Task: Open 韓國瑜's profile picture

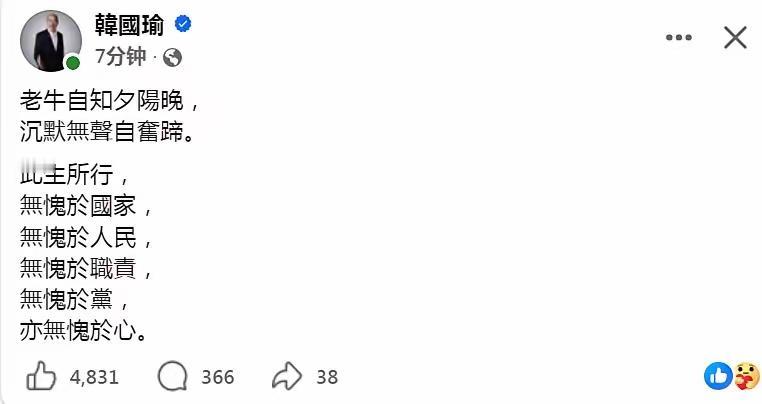Action: pyautogui.click(x=47, y=42)
